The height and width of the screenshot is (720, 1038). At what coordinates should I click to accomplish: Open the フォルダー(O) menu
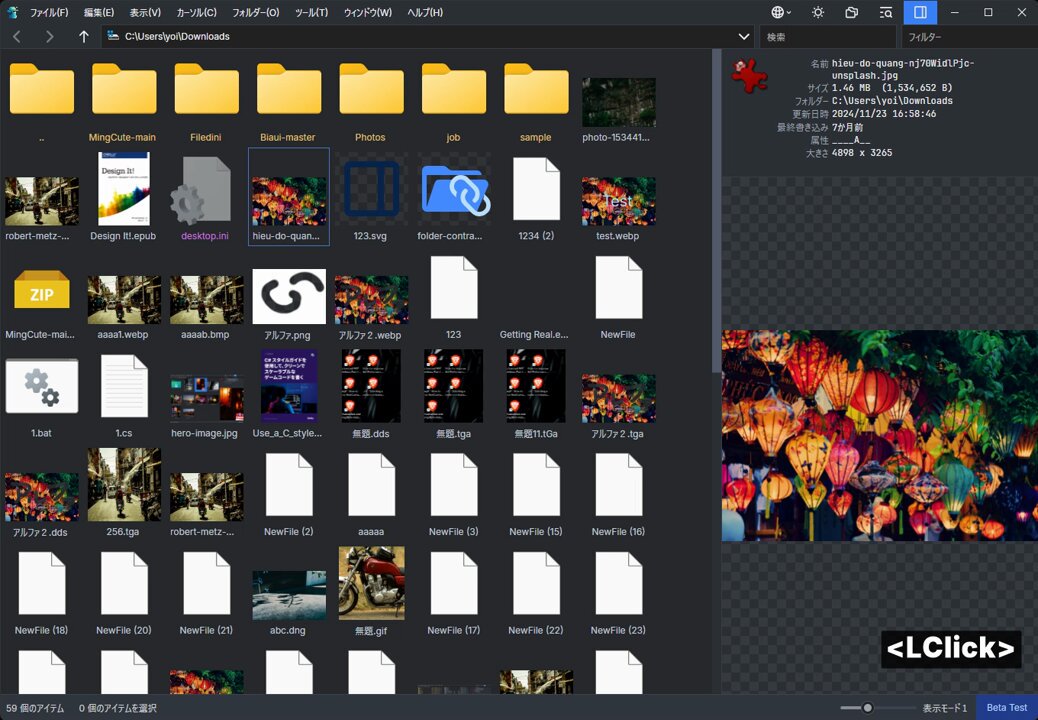(256, 13)
